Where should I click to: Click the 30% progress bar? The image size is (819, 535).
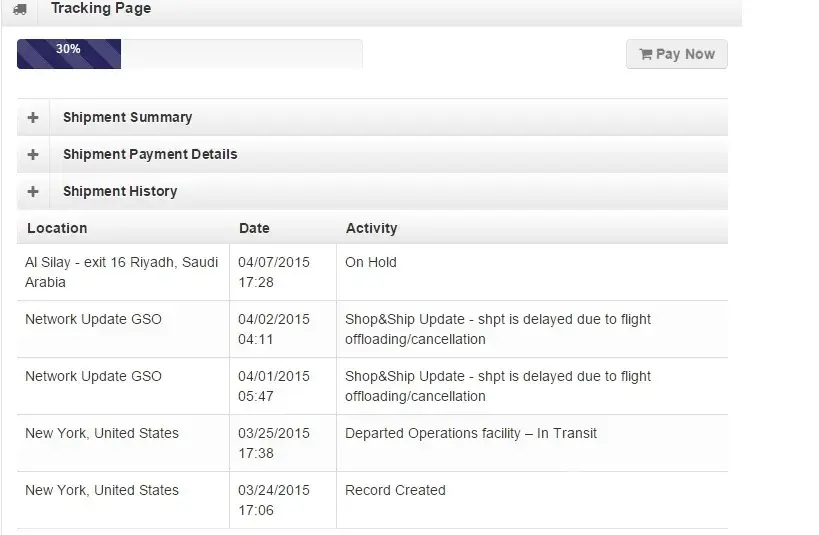click(x=69, y=54)
